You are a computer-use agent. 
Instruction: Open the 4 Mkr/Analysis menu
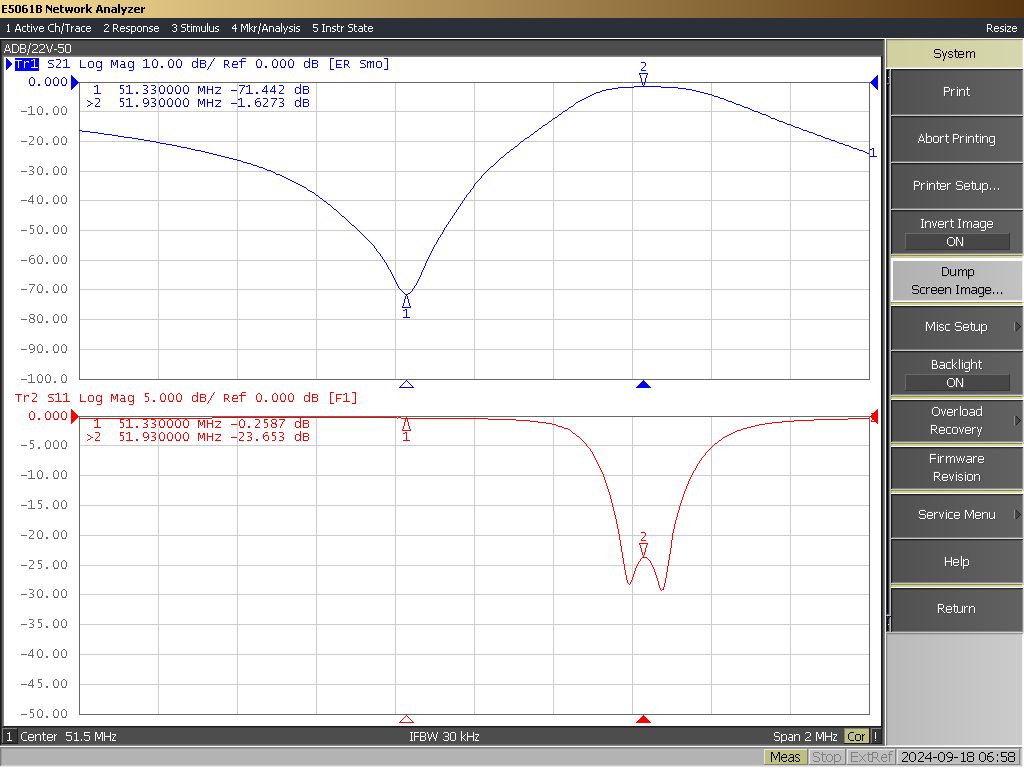[x=266, y=28]
